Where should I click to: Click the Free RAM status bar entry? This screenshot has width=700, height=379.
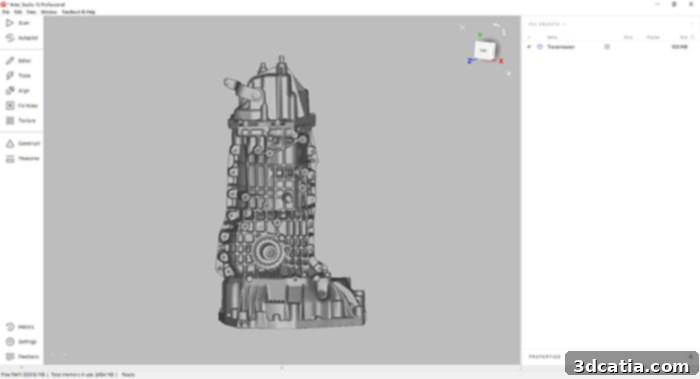coord(23,375)
